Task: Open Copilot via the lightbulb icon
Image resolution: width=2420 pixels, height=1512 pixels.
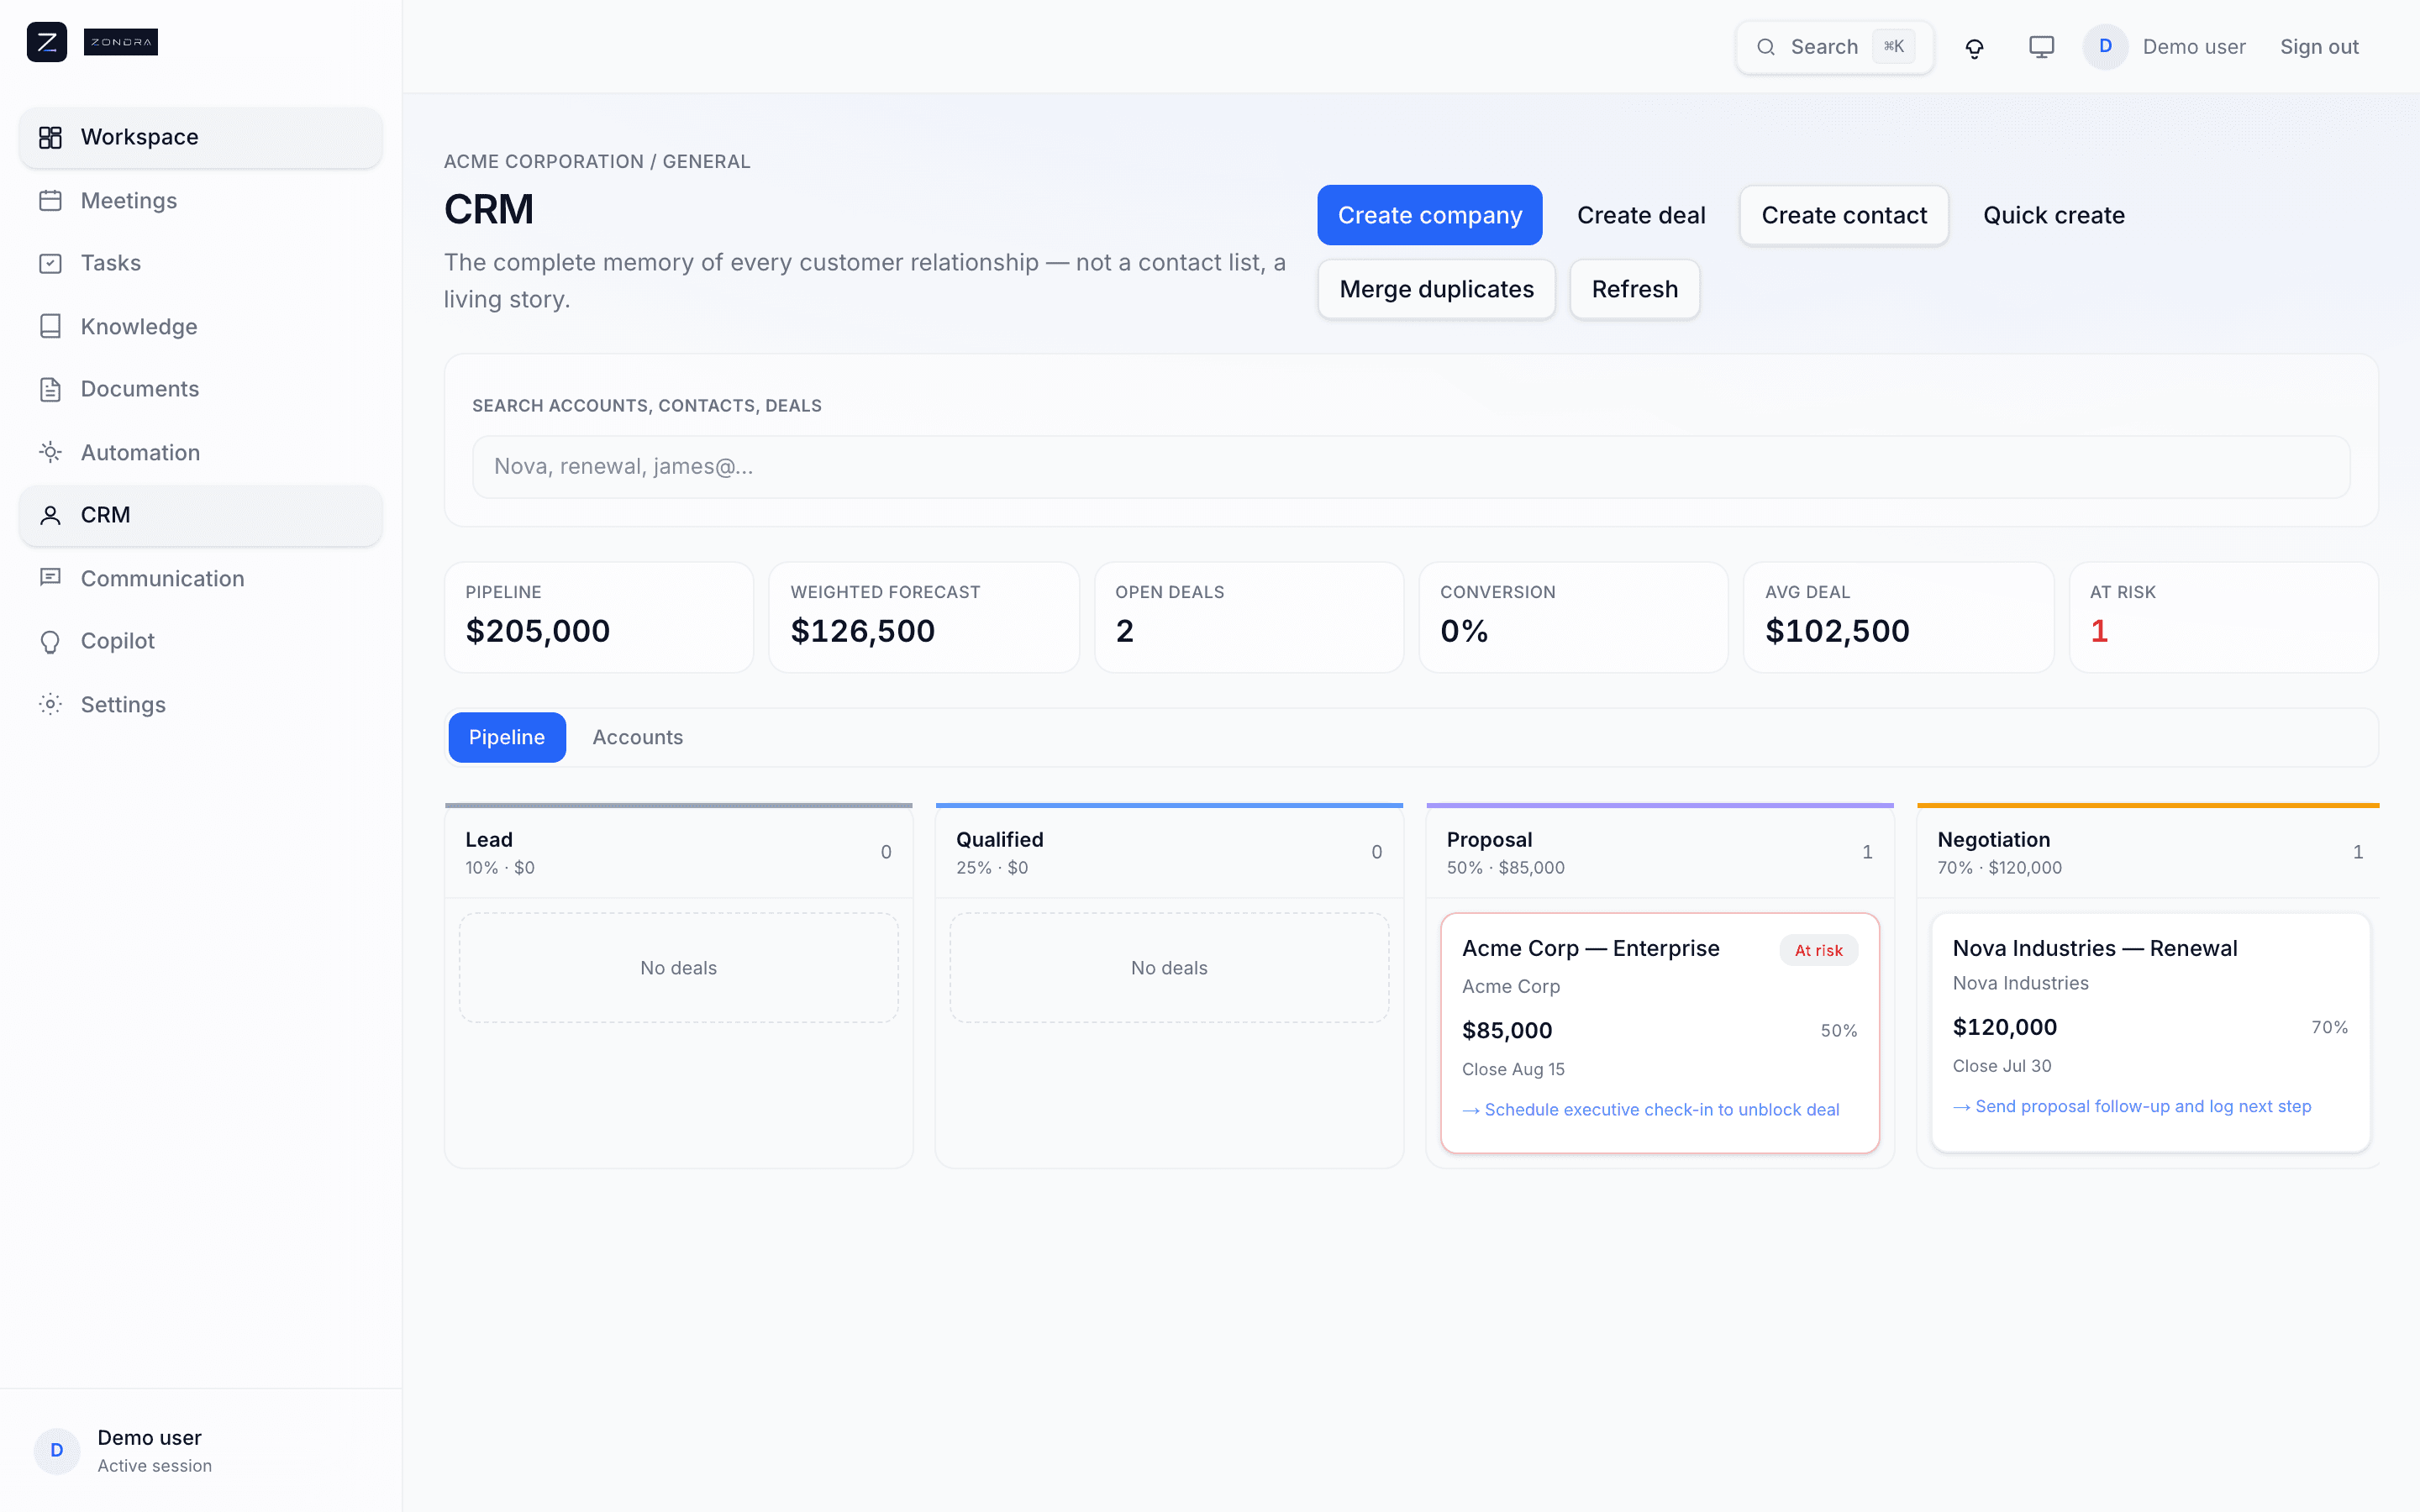Action: pyautogui.click(x=50, y=641)
